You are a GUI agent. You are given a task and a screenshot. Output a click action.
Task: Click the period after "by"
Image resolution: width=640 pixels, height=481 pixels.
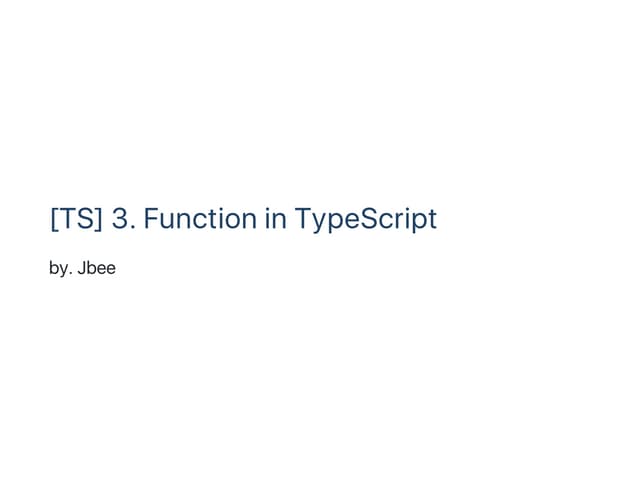(70, 273)
